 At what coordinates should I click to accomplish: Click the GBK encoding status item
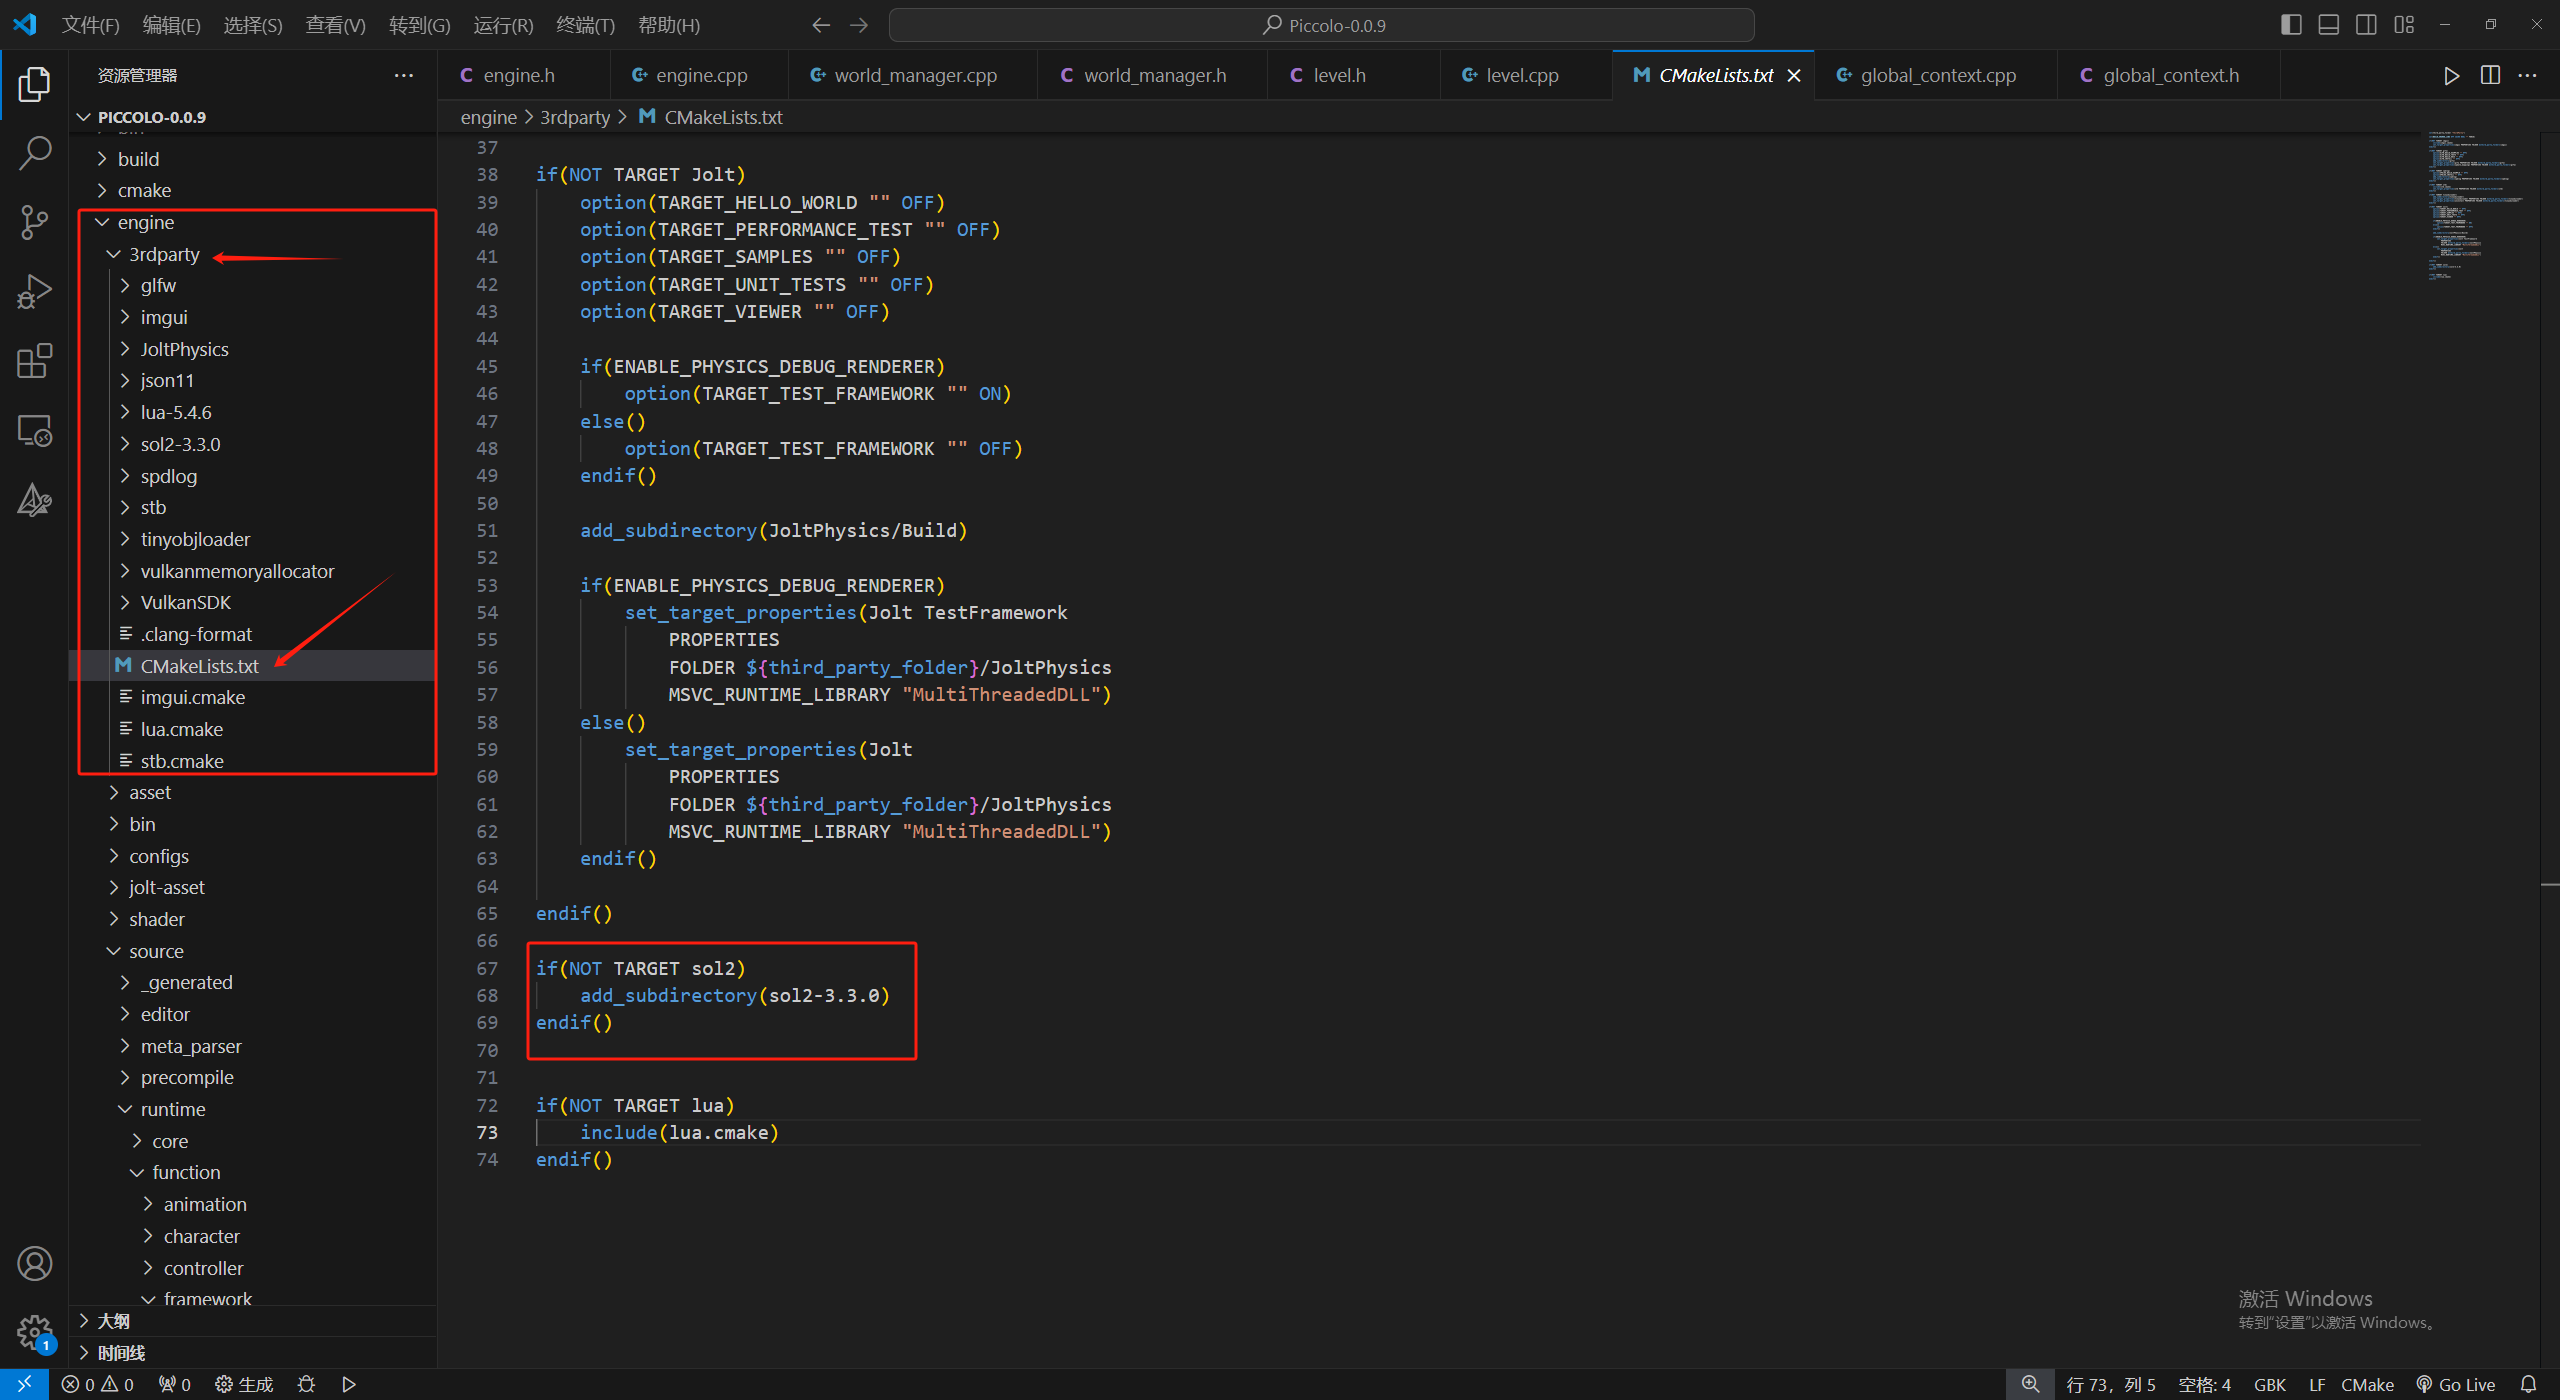2269,1384
